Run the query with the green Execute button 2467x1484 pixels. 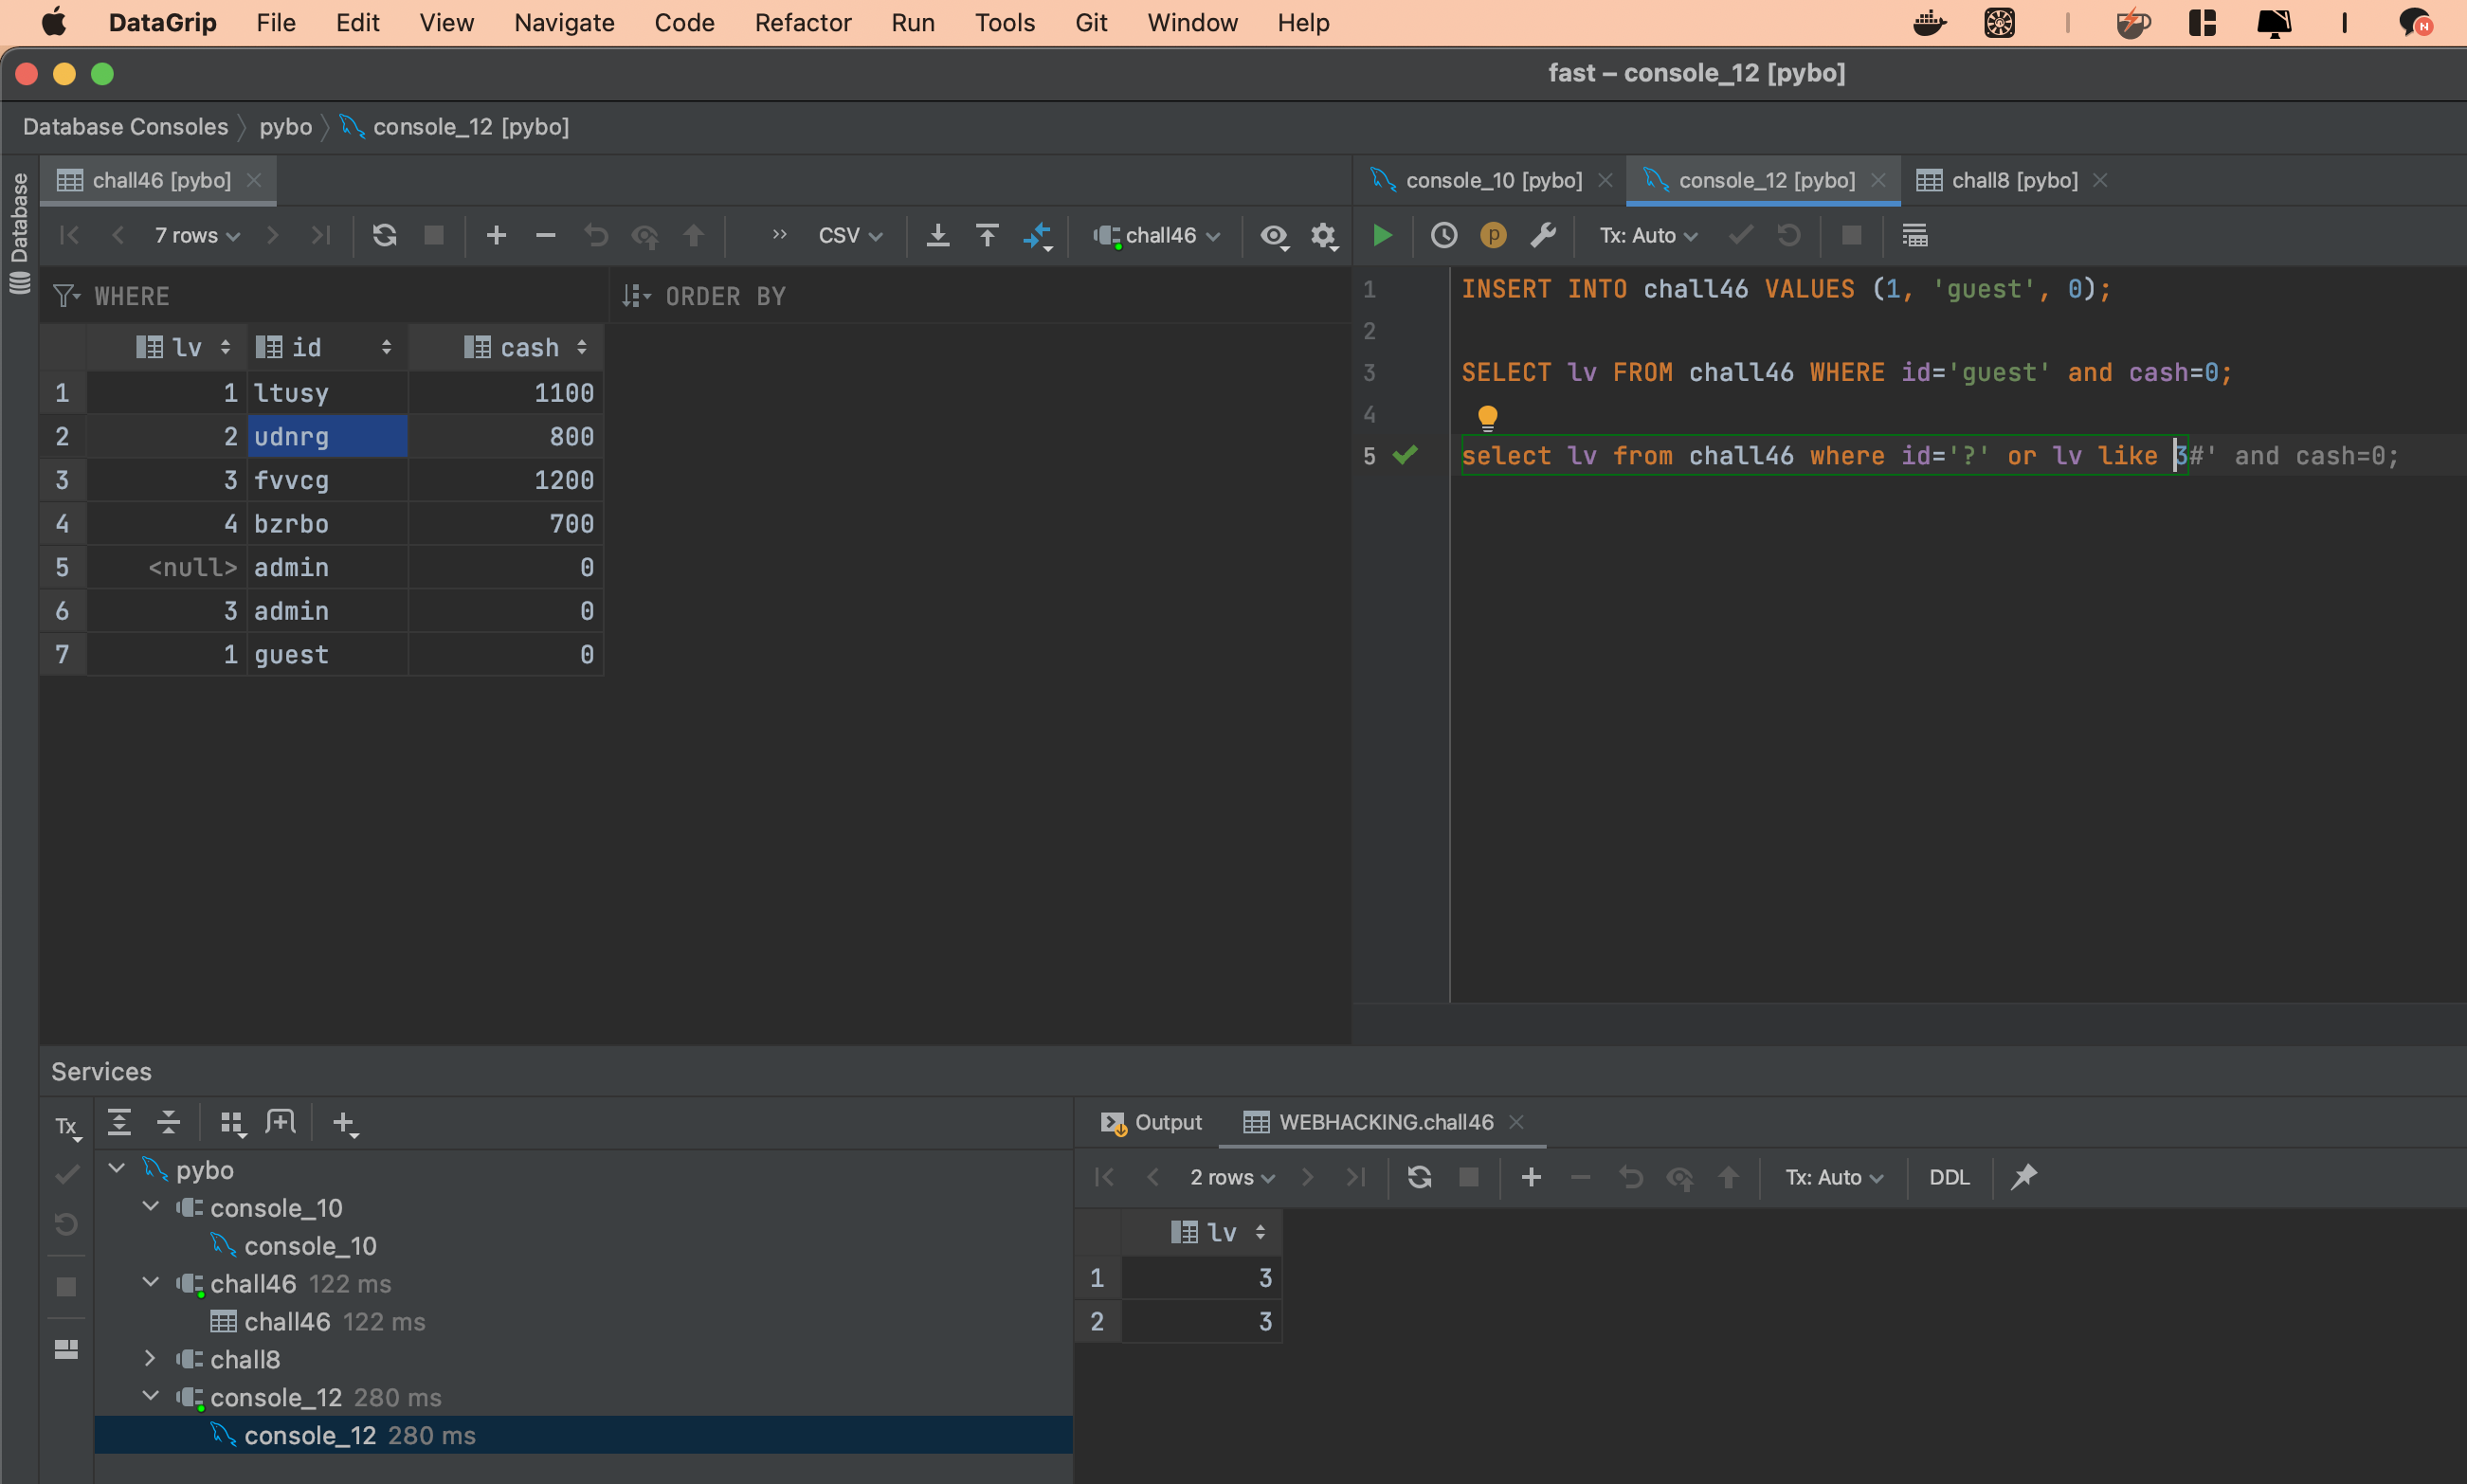[1382, 236]
